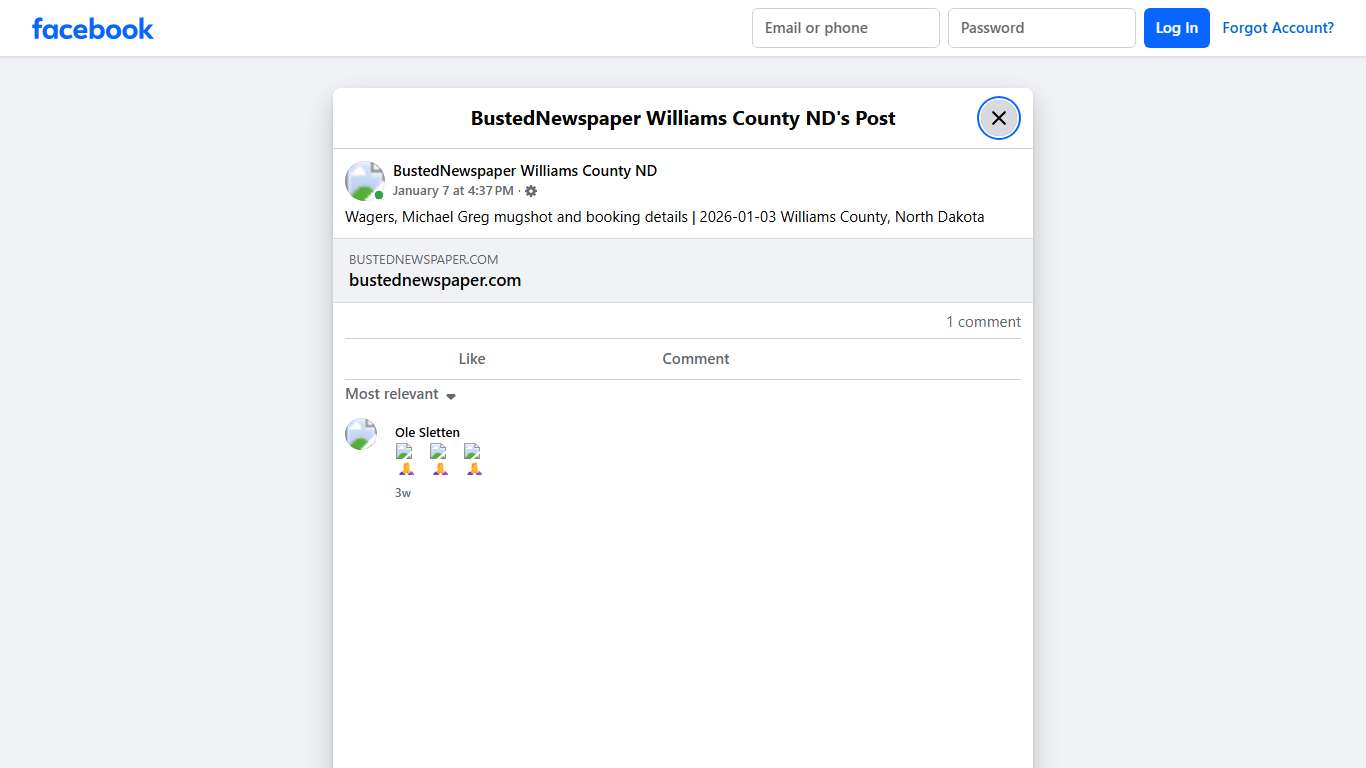Open Ole Sletten's profile name link

pyautogui.click(x=427, y=433)
